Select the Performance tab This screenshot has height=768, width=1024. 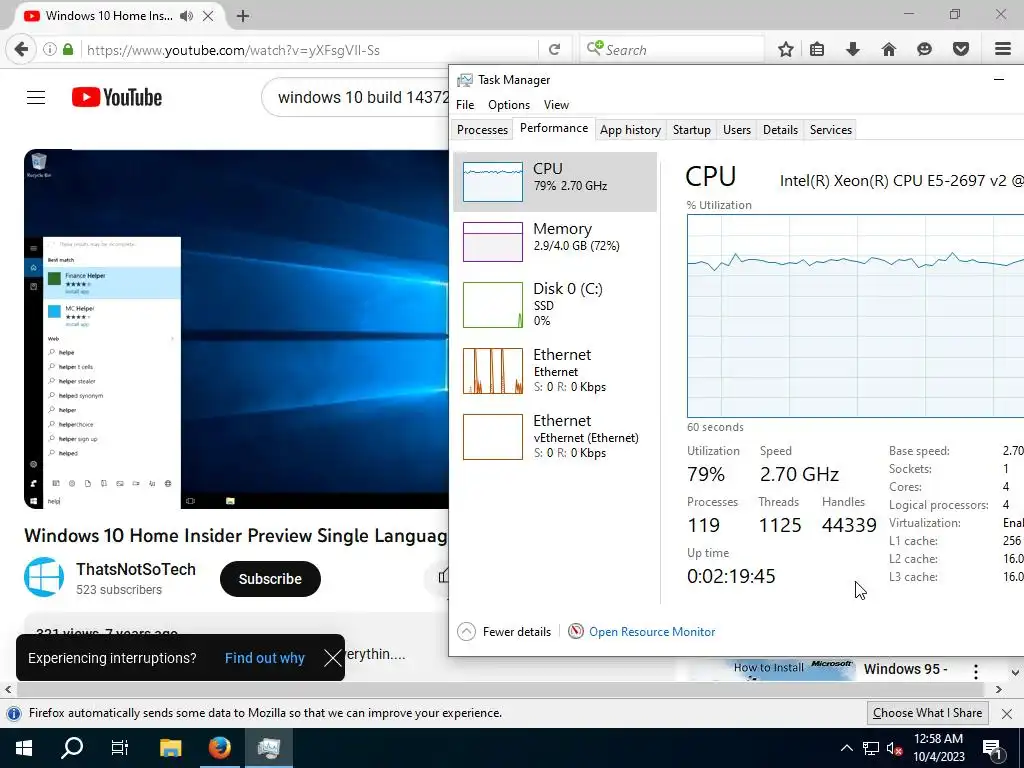(x=554, y=128)
